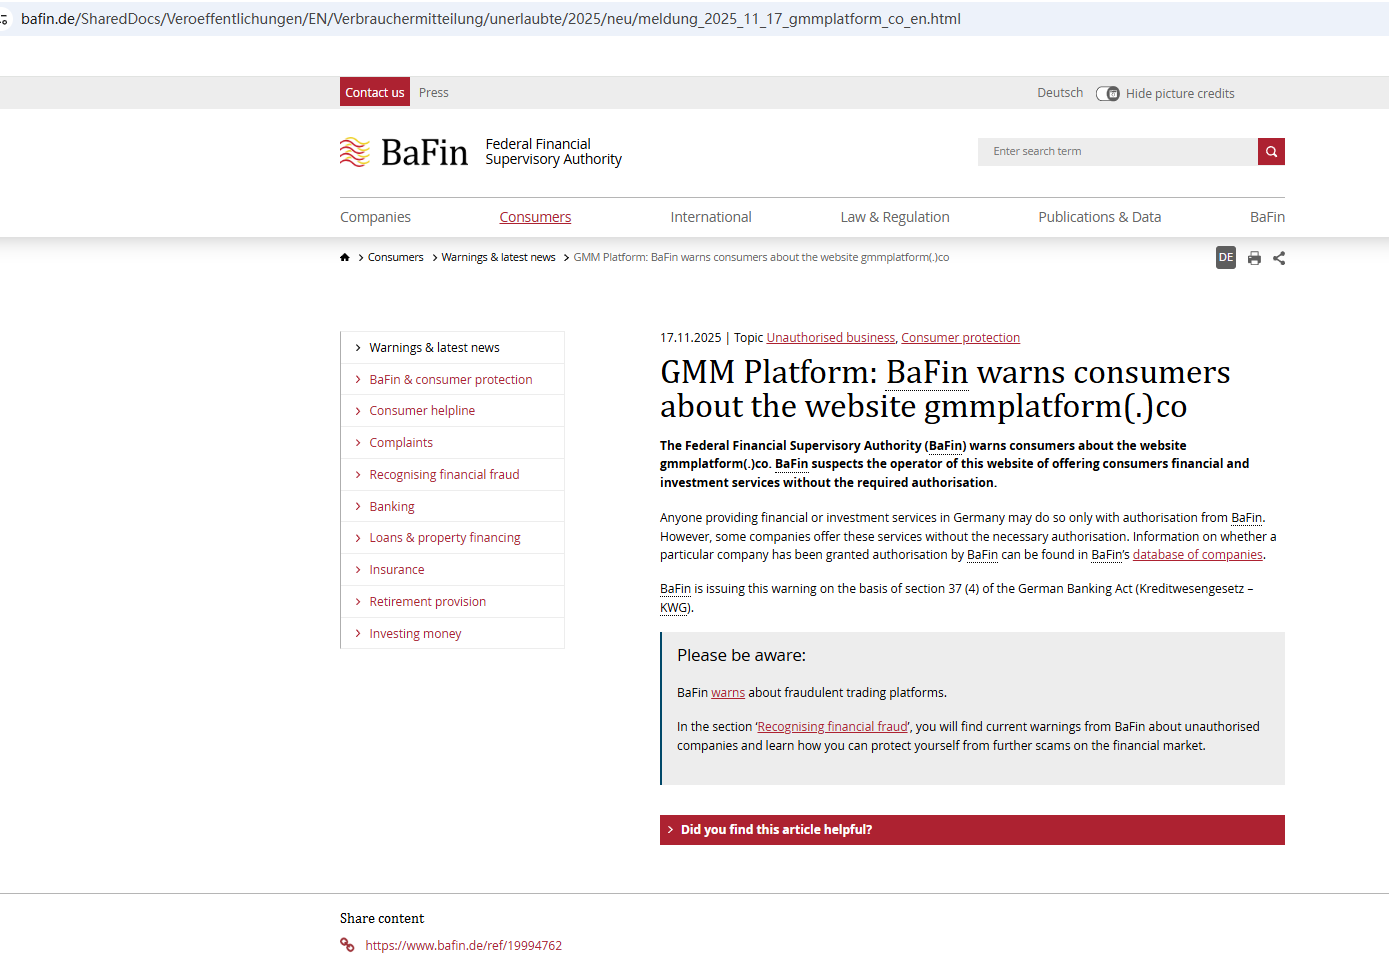Open the Consumers navigation menu

pyautogui.click(x=535, y=217)
